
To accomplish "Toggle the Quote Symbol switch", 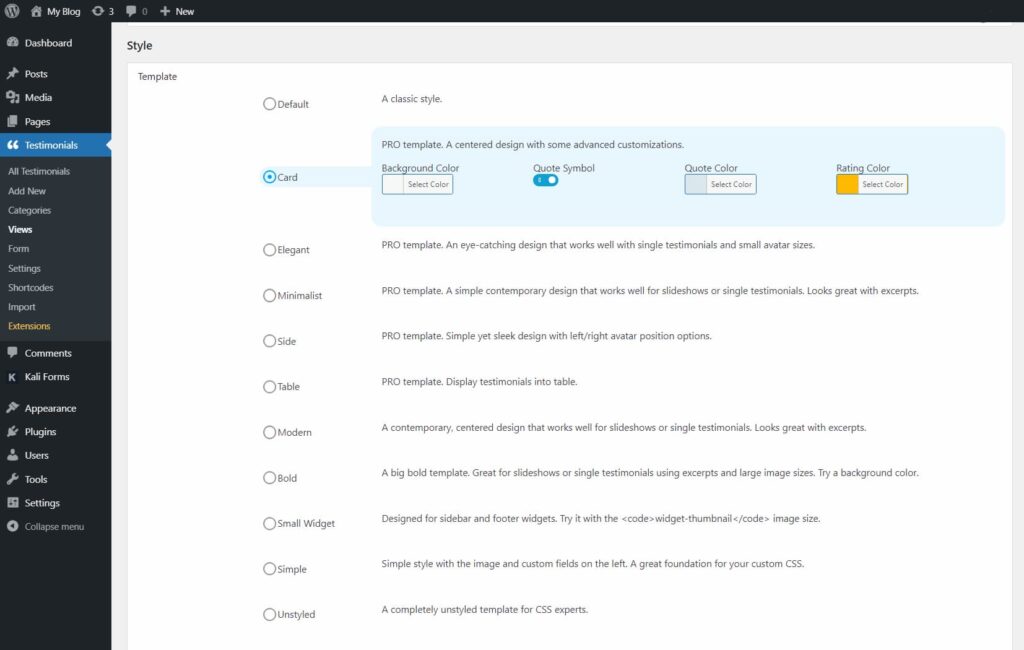I will pyautogui.click(x=545, y=180).
